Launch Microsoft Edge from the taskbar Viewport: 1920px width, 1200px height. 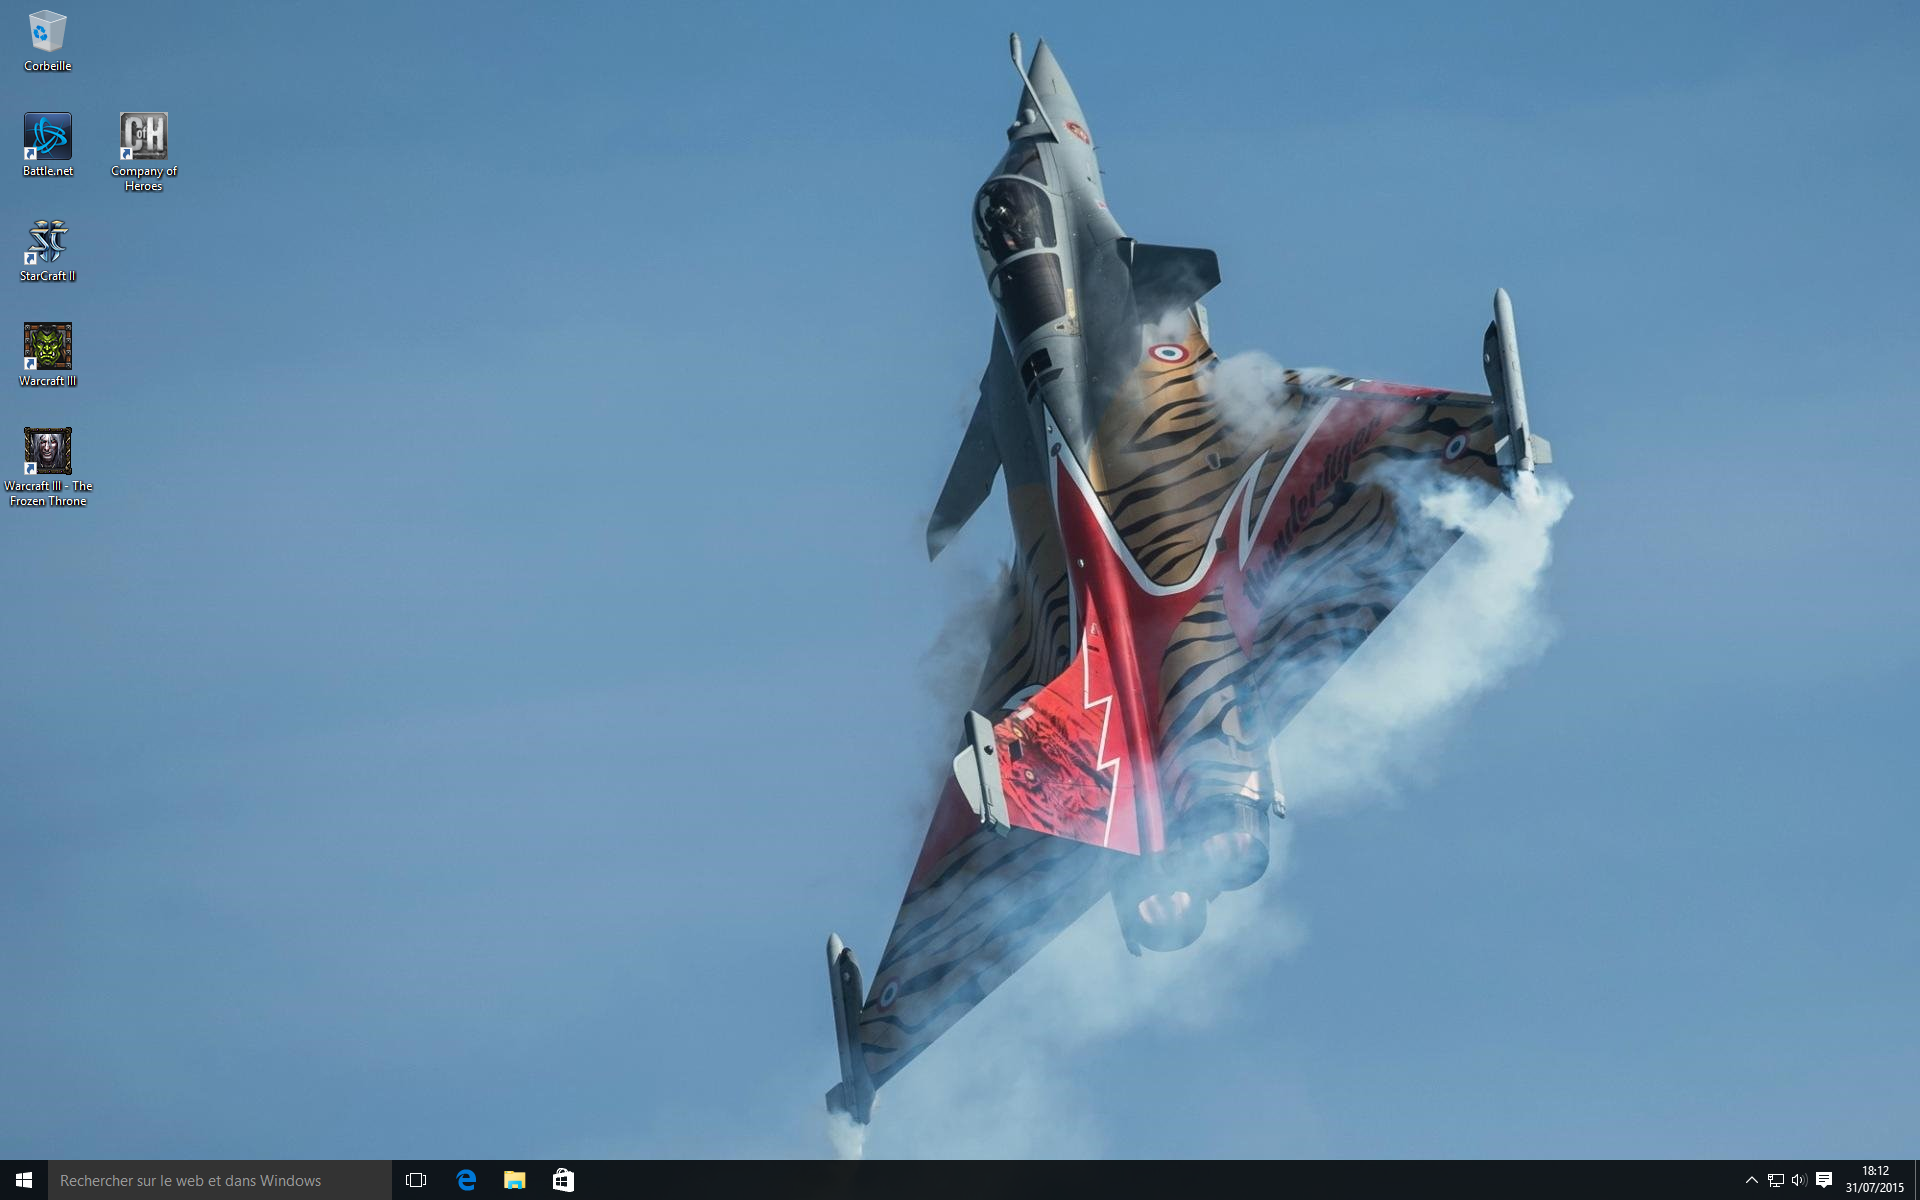pos(466,1180)
